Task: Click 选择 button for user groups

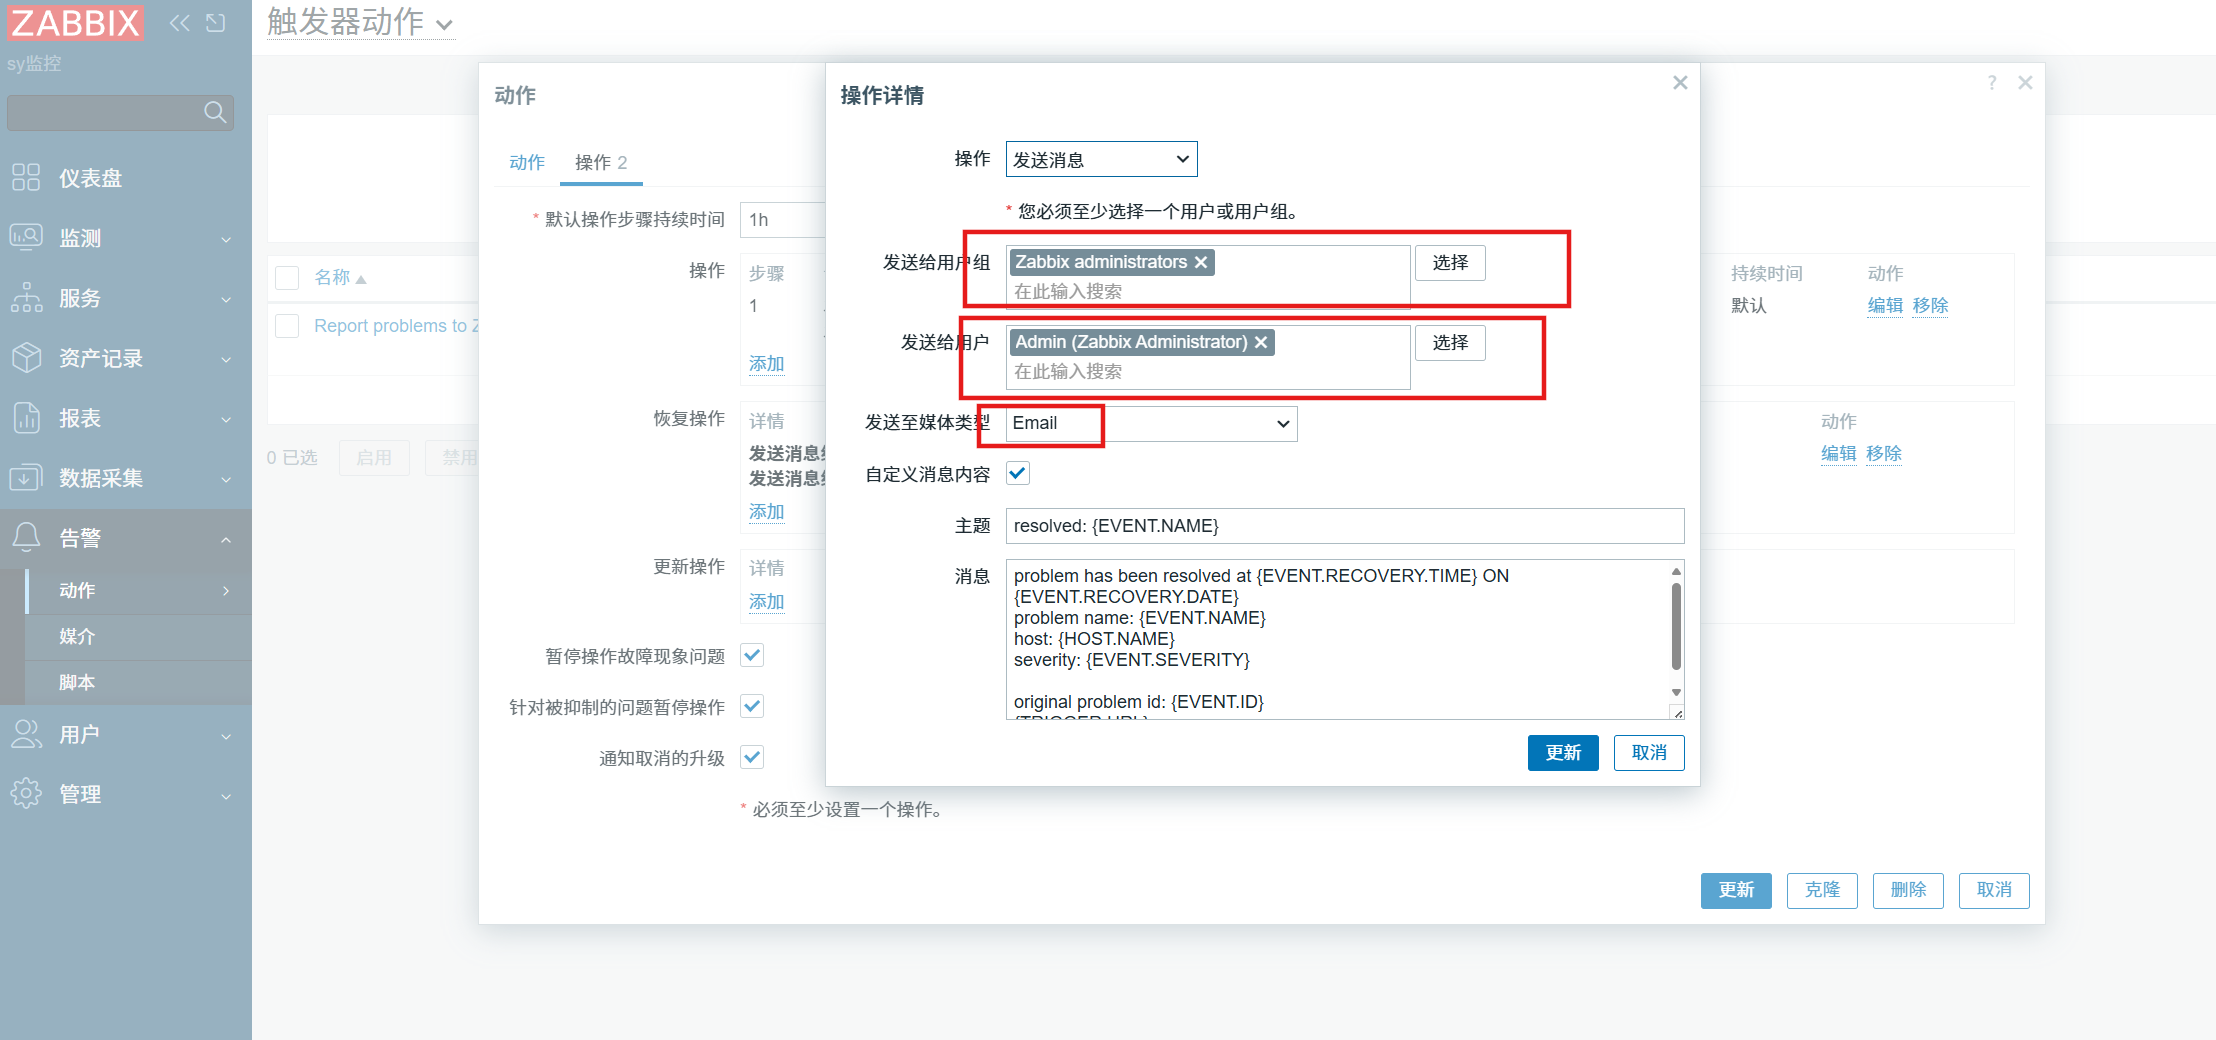Action: (1450, 262)
